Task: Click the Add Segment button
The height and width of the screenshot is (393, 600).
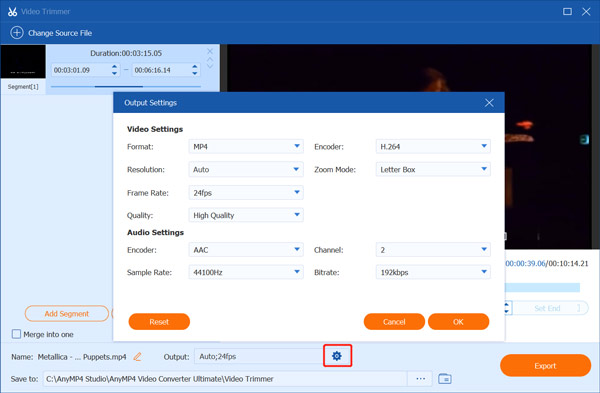Action: tap(67, 314)
